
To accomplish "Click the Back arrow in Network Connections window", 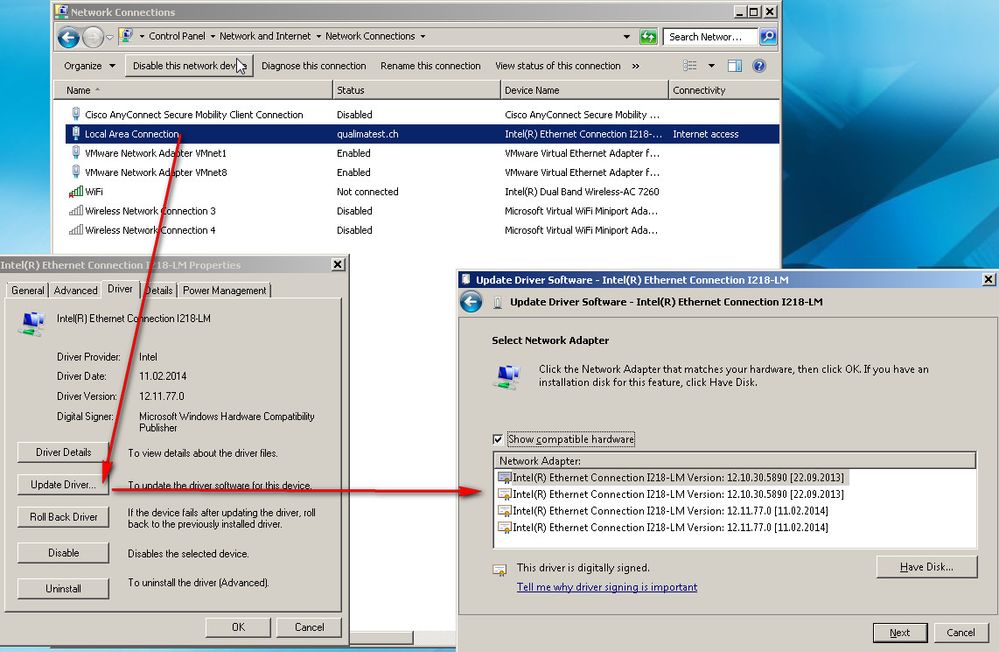I will (68, 37).
